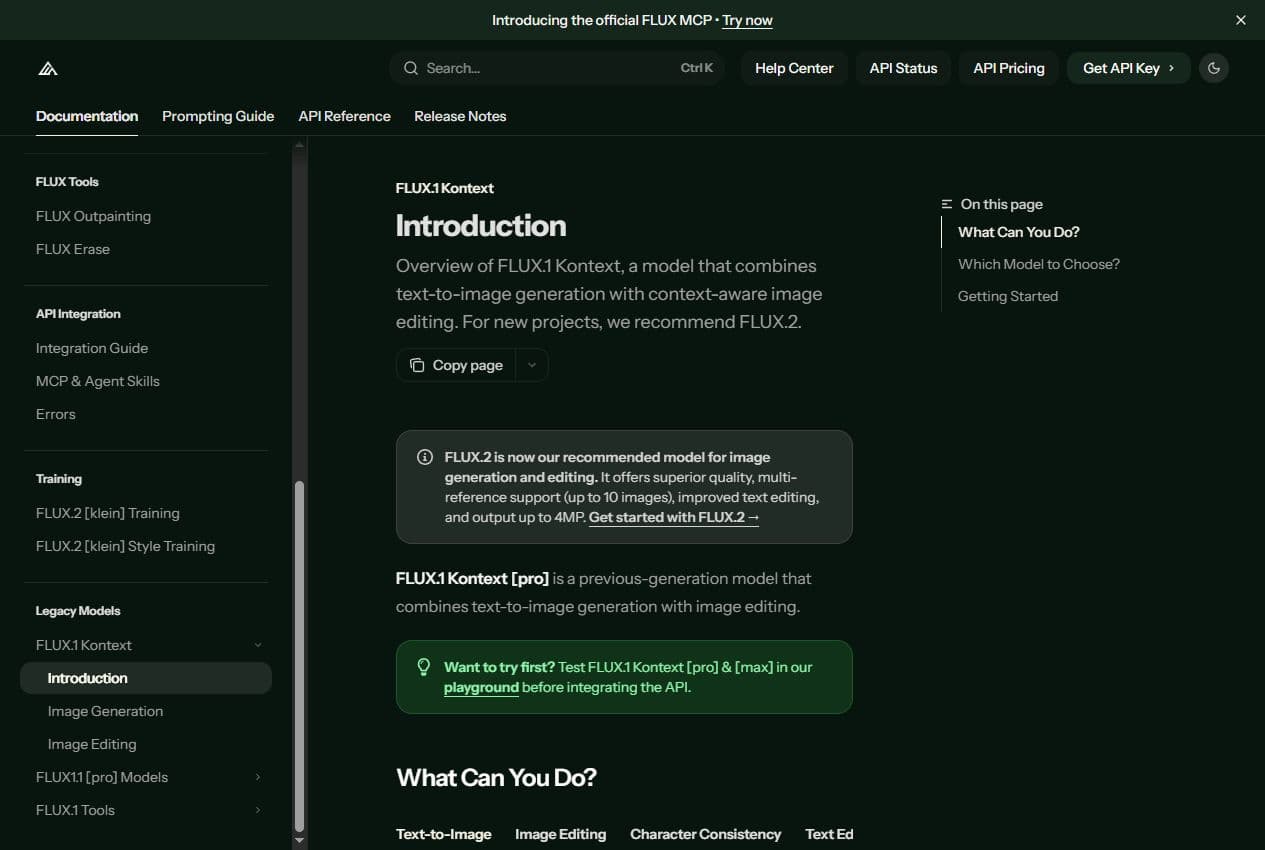The image size is (1265, 850).
Task: Click the What Can You Do? heading
Action: coord(496,778)
